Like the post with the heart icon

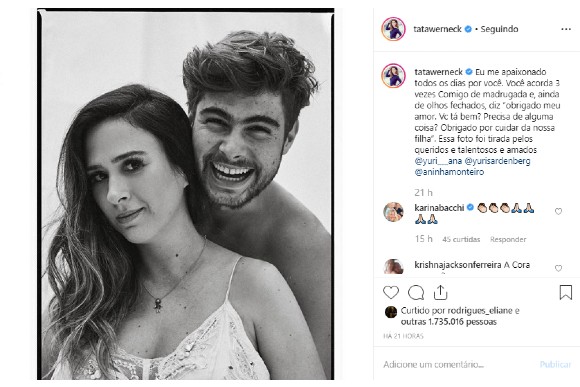point(391,293)
